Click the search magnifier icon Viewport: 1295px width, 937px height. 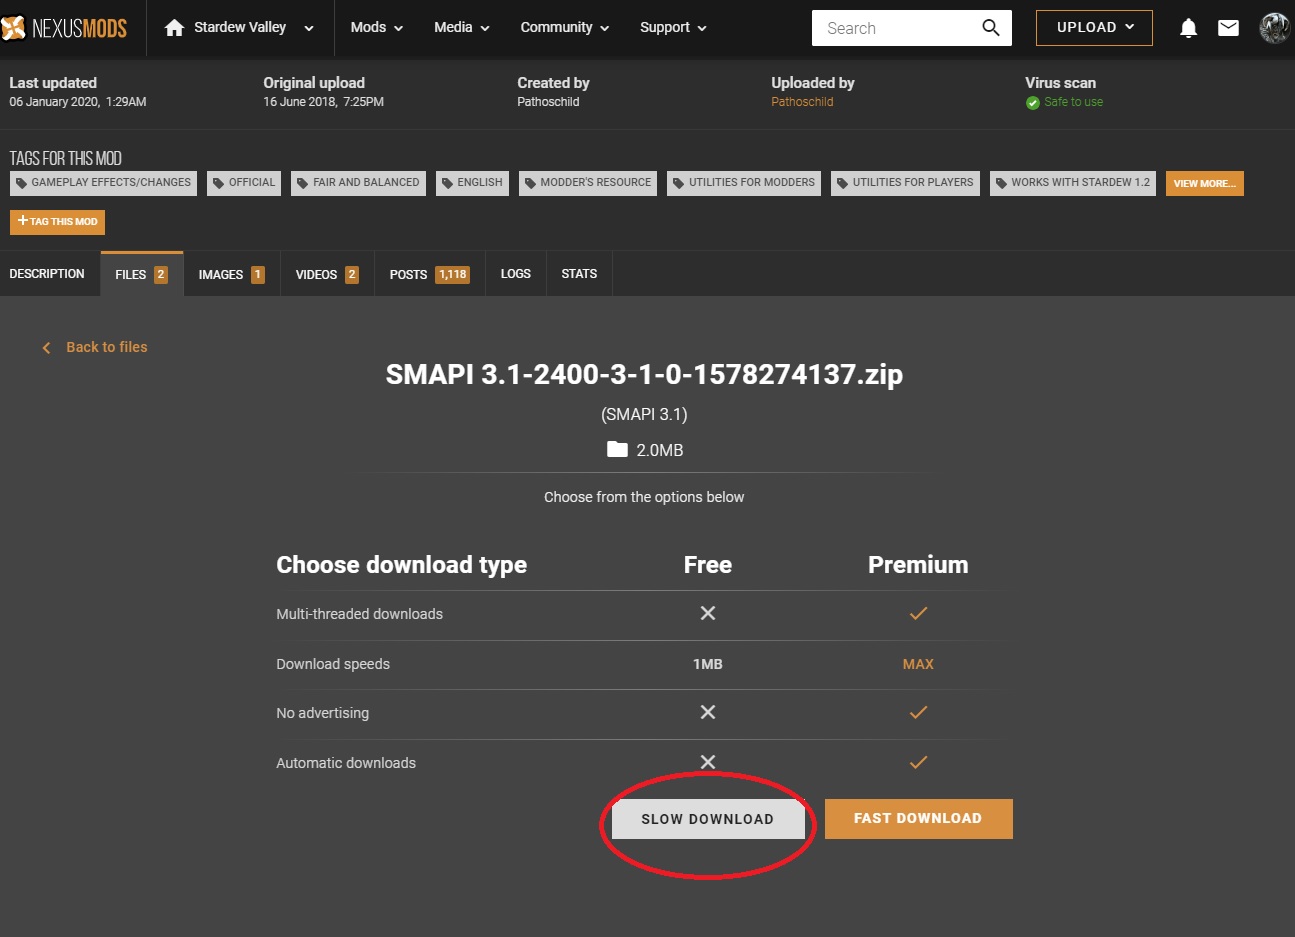(x=991, y=28)
